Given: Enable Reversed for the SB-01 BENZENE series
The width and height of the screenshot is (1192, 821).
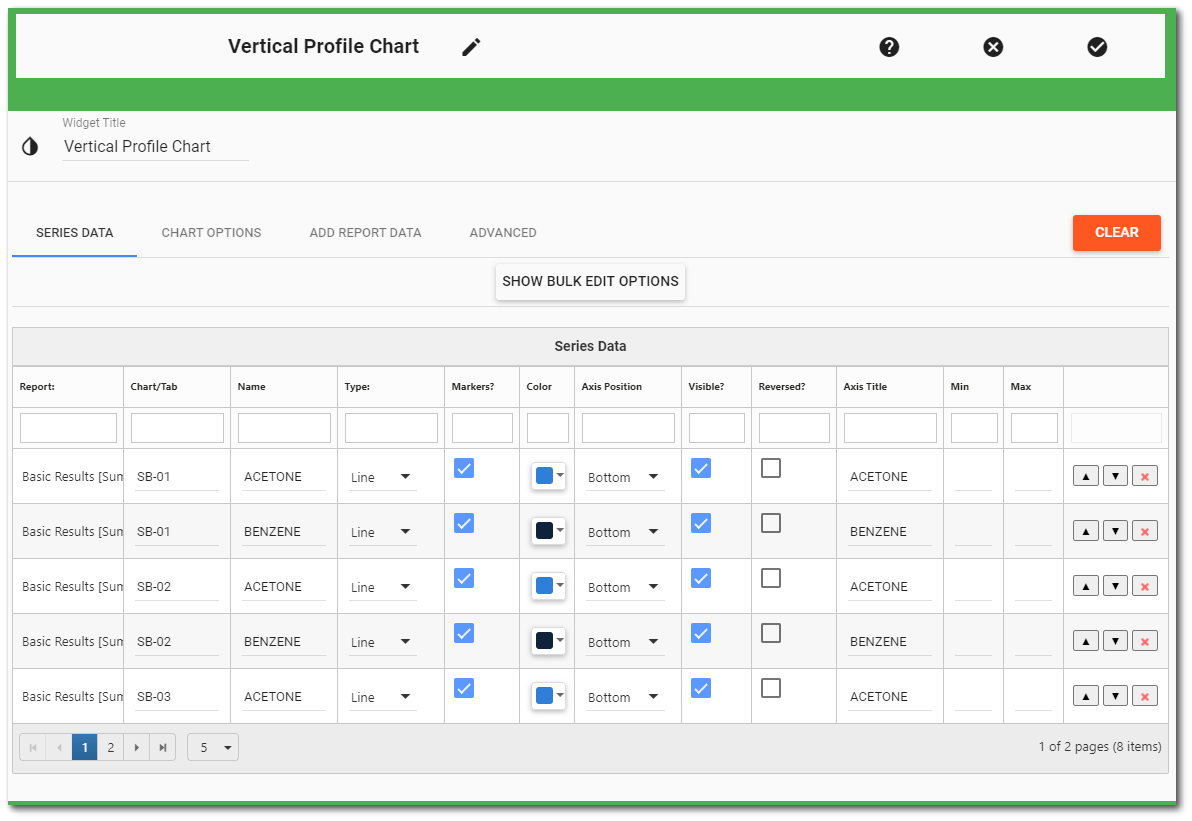Looking at the screenshot, I should point(771,523).
